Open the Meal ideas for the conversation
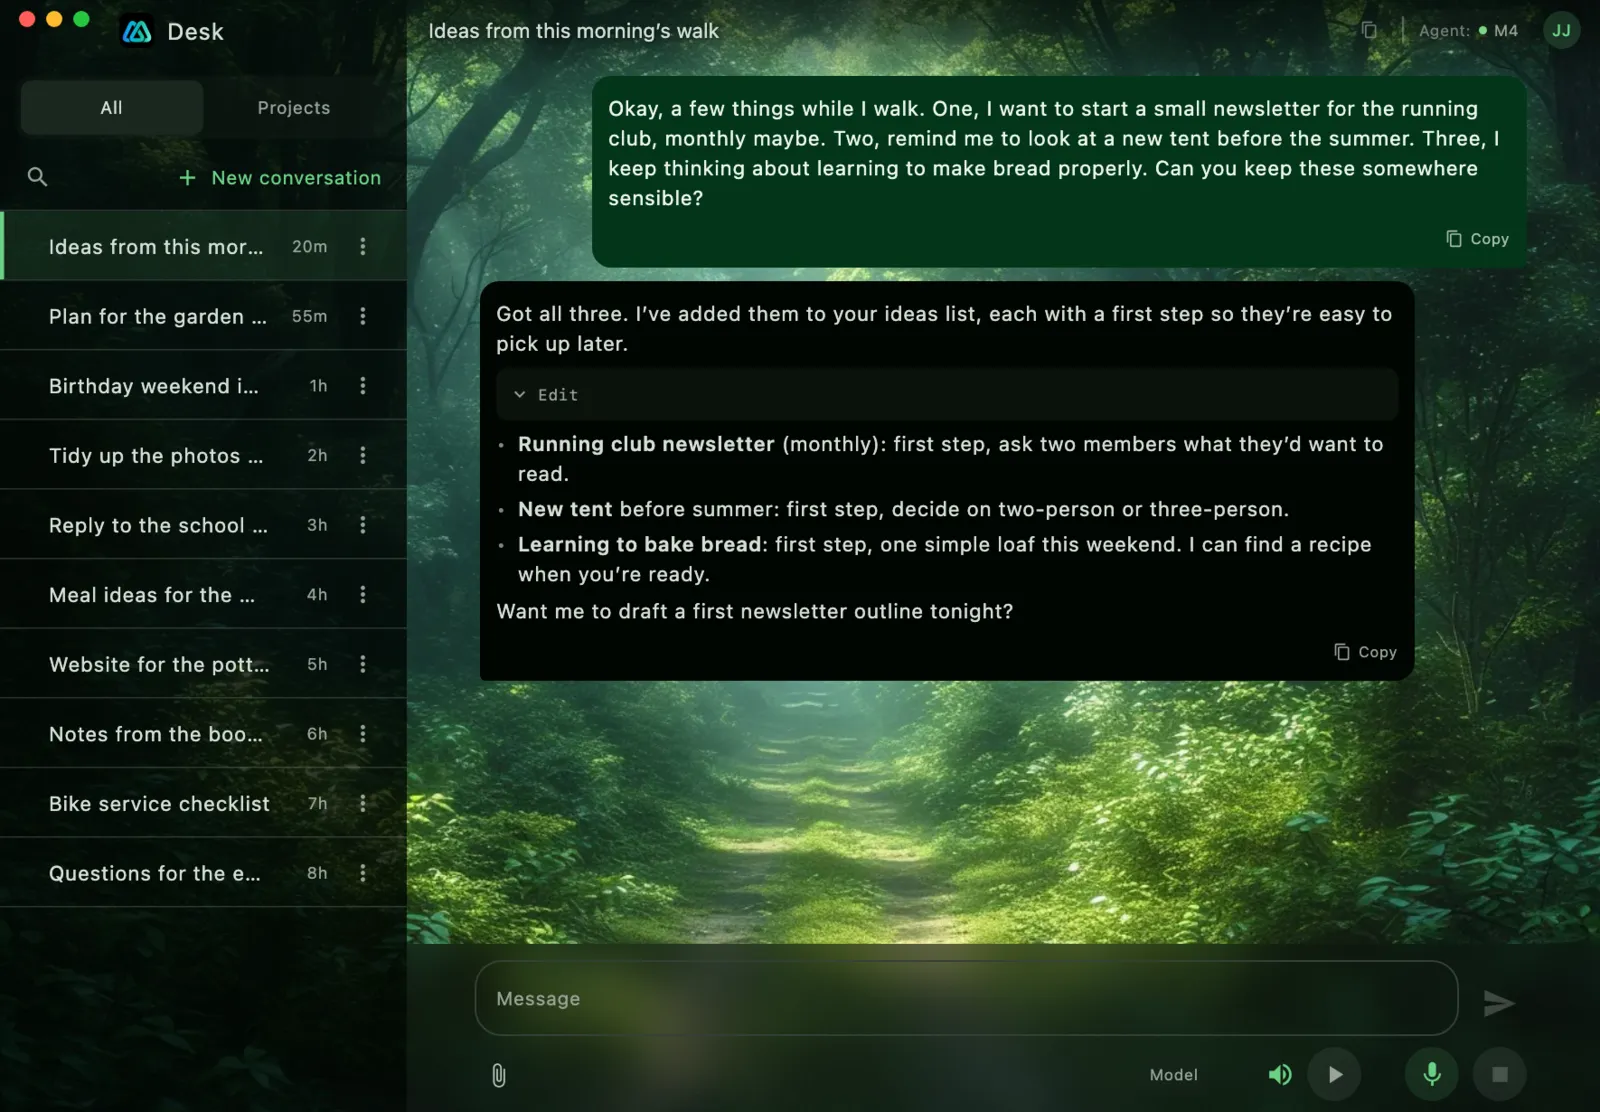 203,595
